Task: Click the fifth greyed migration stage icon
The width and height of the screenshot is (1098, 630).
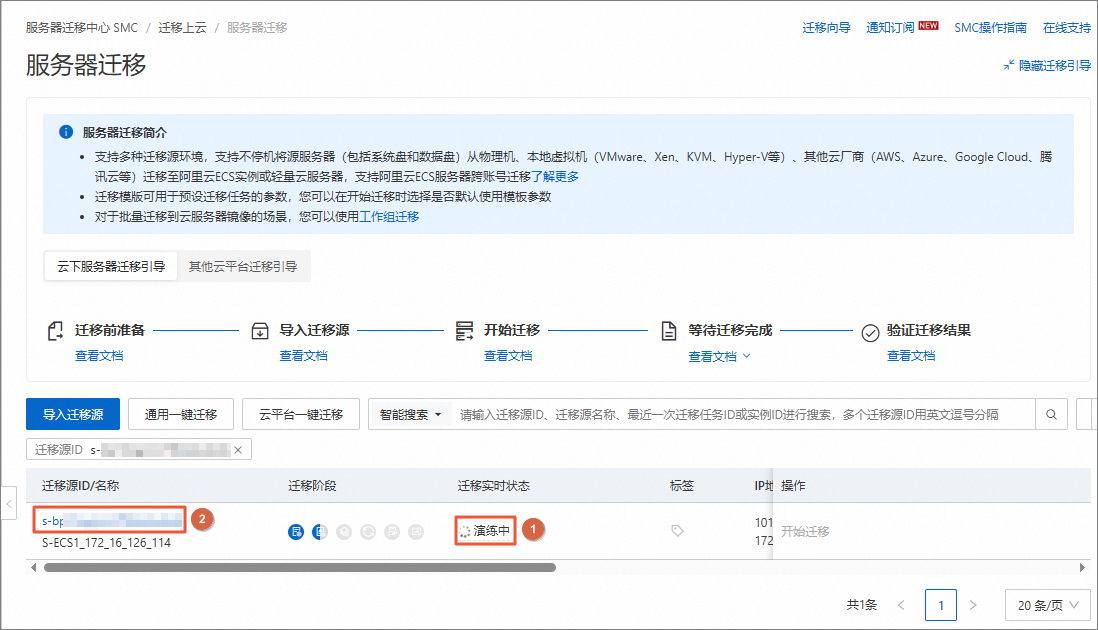Action: (x=392, y=532)
